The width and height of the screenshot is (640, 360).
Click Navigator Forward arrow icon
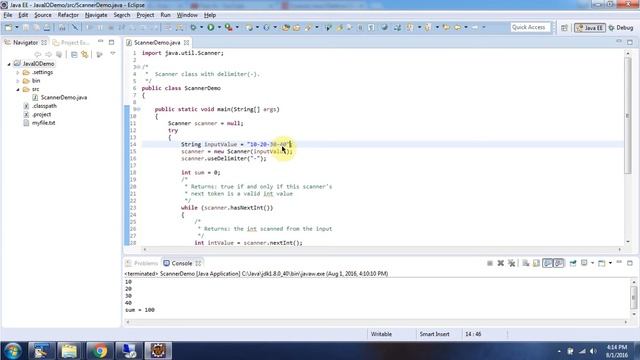[x=48, y=54]
